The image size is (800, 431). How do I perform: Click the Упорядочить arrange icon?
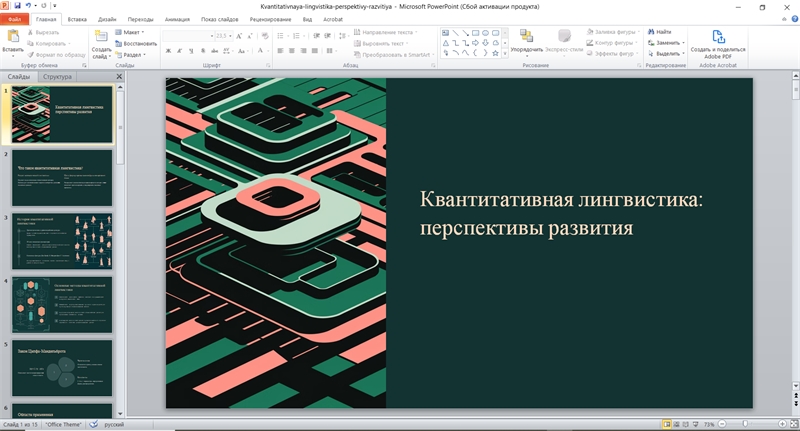526,36
